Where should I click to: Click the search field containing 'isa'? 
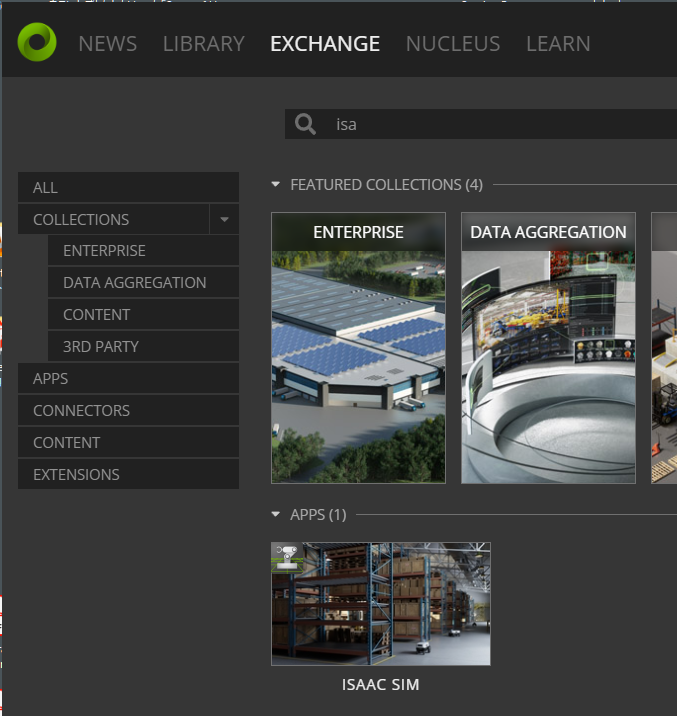point(481,124)
